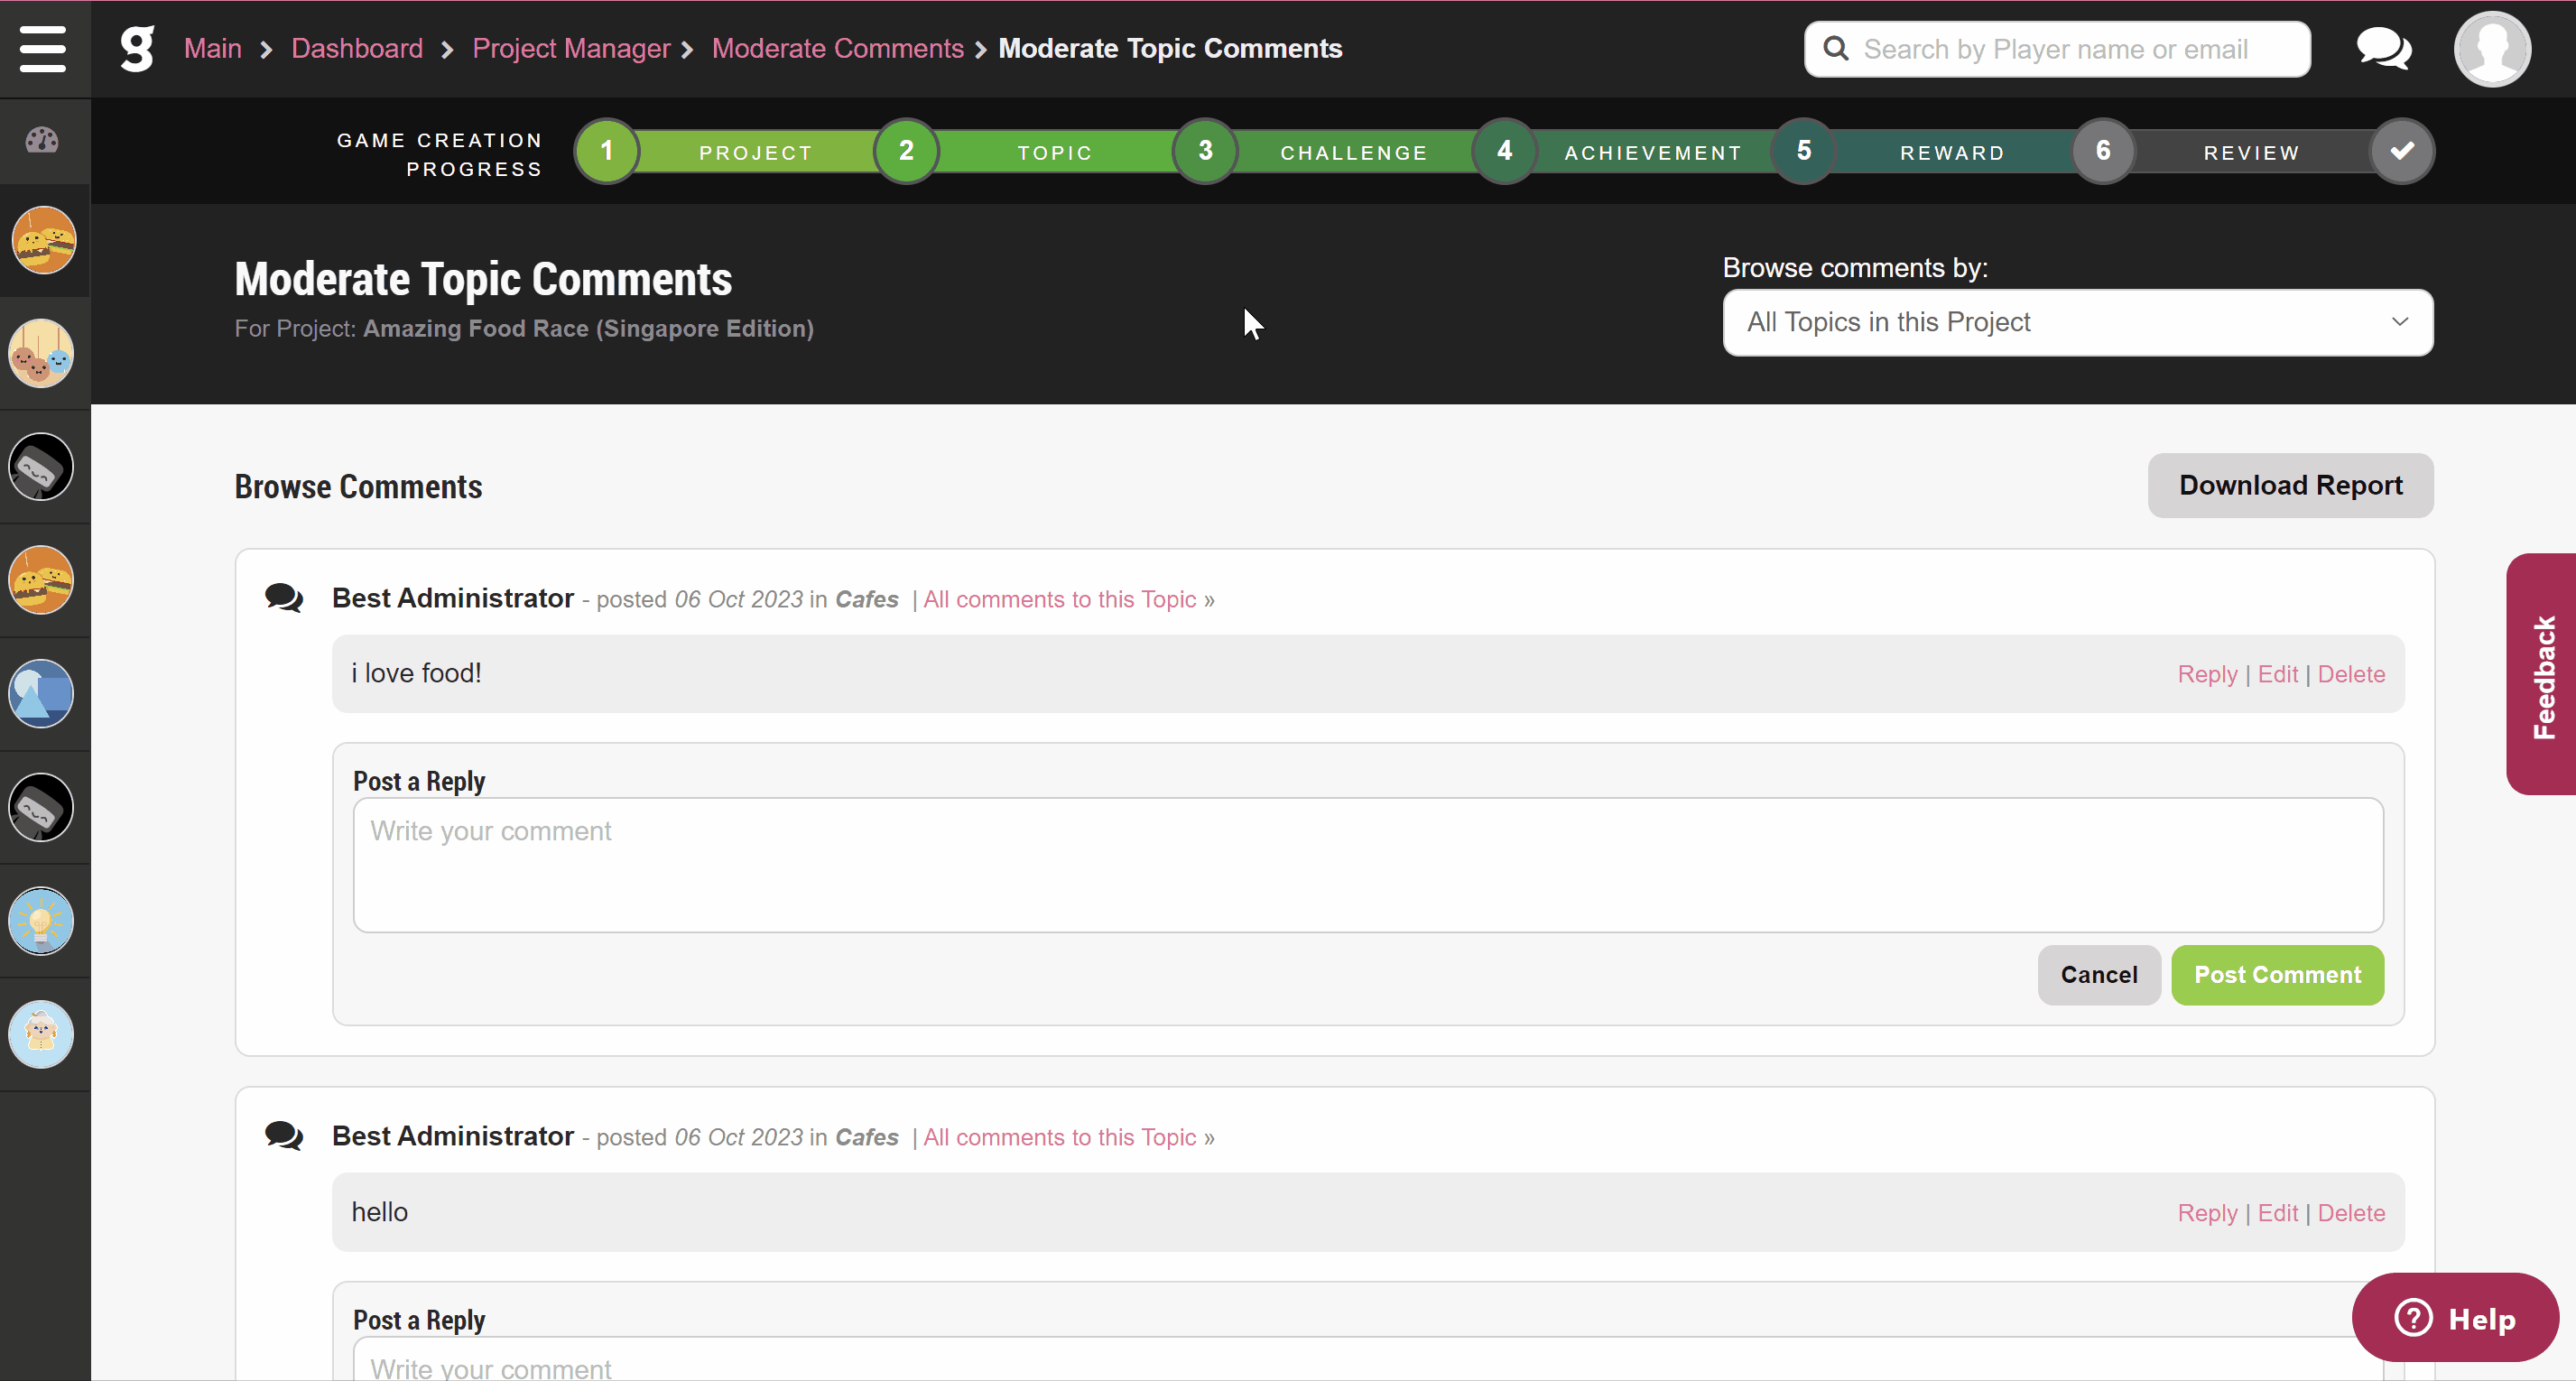Navigate to Main breadcrumb
2576x1381 pixels.
(213, 48)
